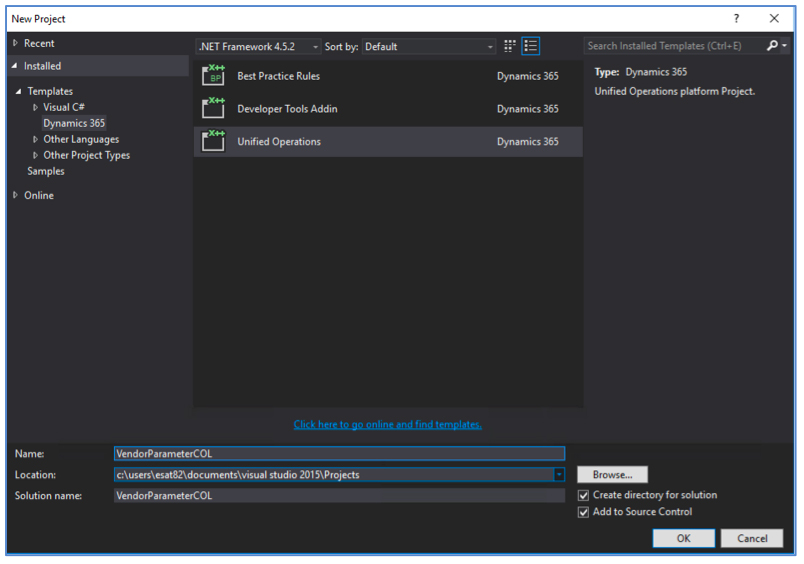
Task: Click the Browse... button
Action: pos(612,475)
